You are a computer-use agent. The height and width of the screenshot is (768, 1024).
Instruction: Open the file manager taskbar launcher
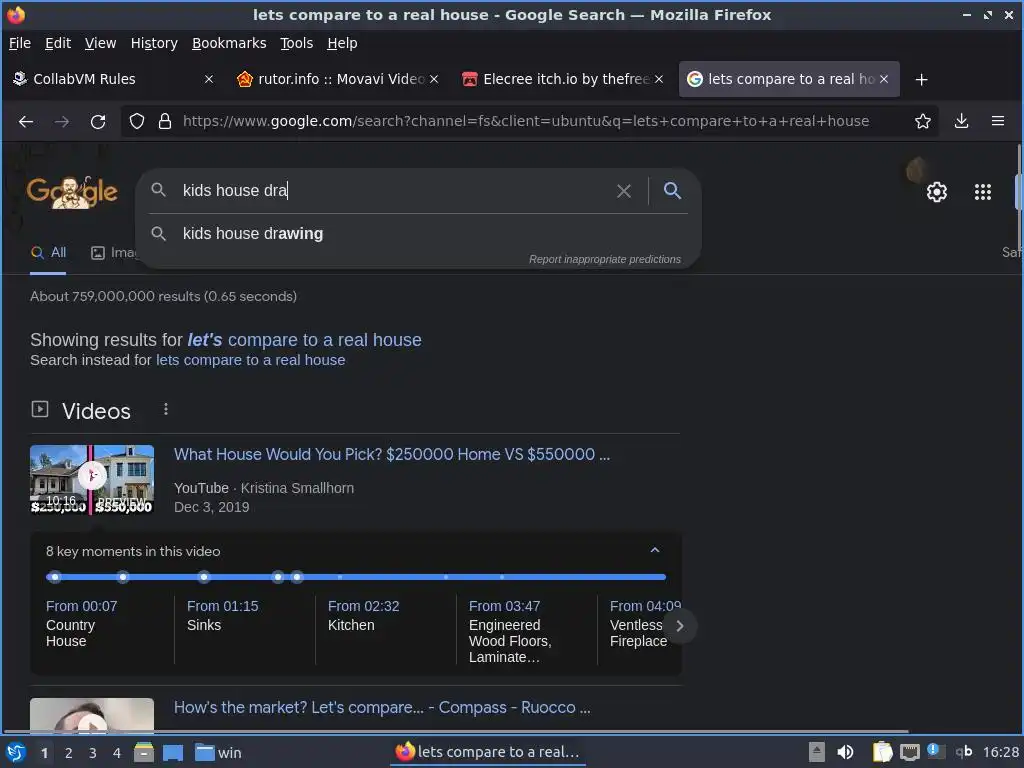(x=144, y=752)
